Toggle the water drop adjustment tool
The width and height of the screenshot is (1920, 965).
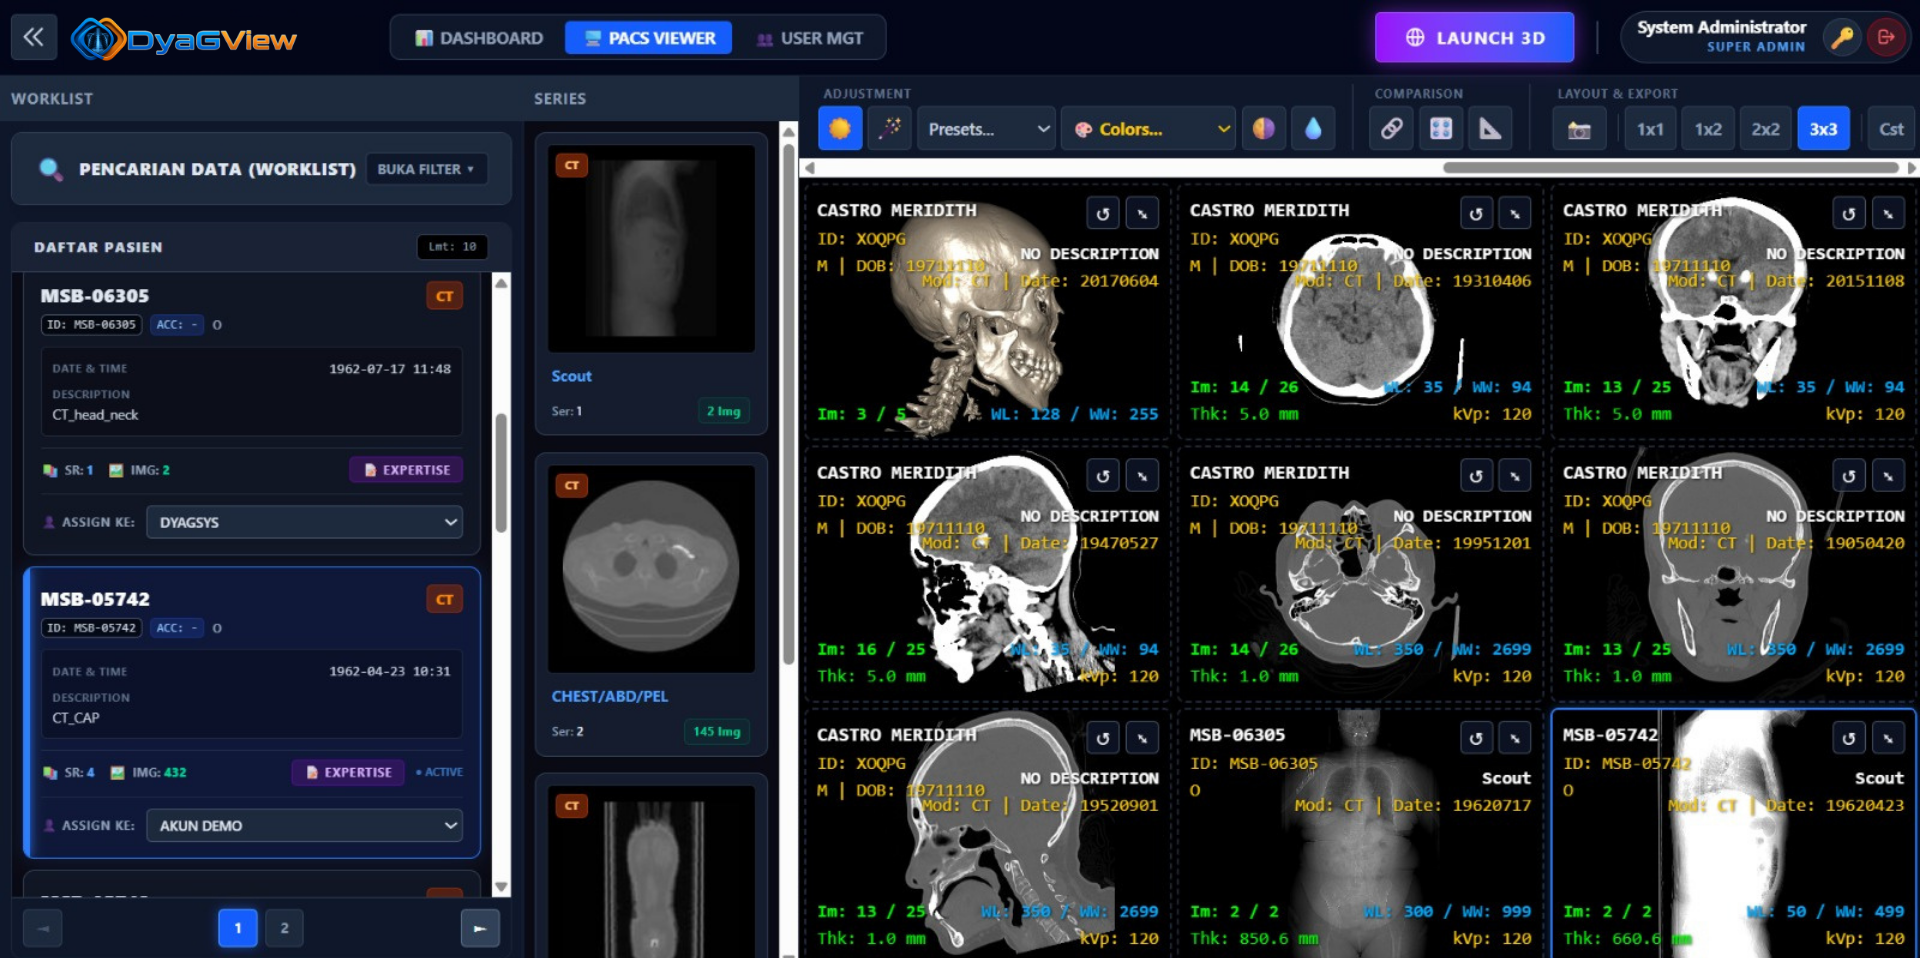1313,129
